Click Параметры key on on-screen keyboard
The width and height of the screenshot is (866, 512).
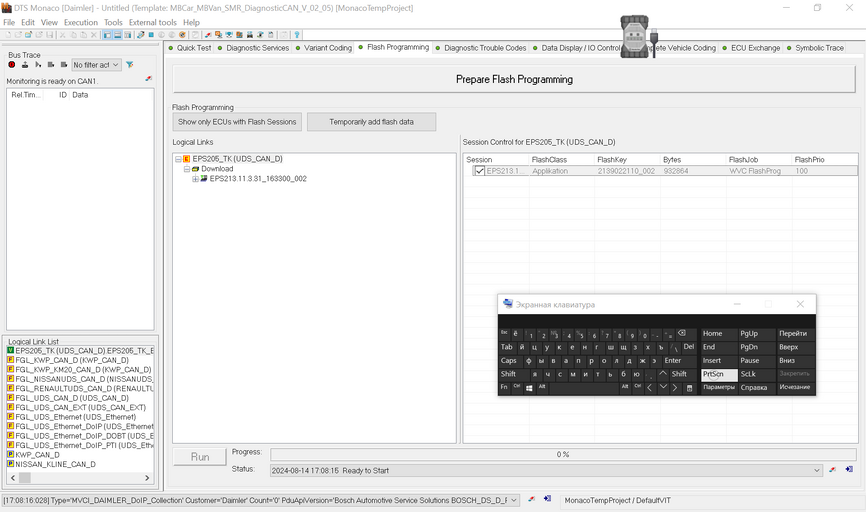pyautogui.click(x=719, y=388)
